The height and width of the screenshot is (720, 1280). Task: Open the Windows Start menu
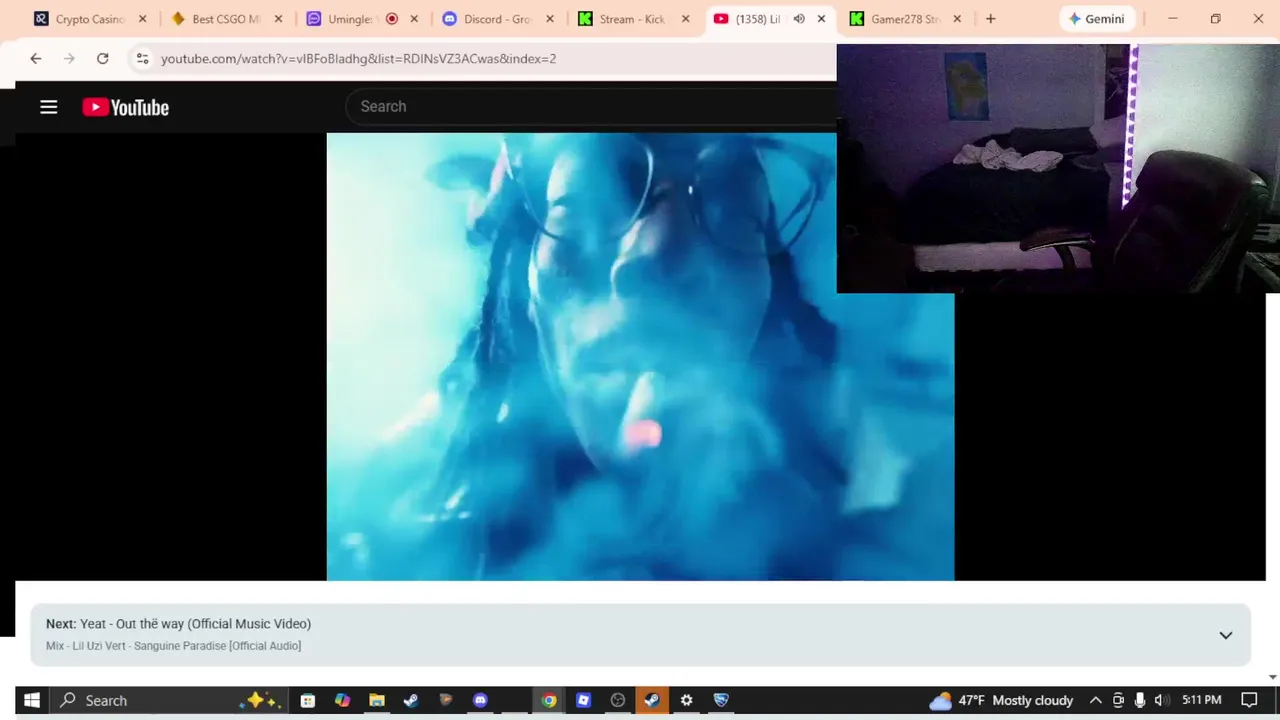(31, 700)
